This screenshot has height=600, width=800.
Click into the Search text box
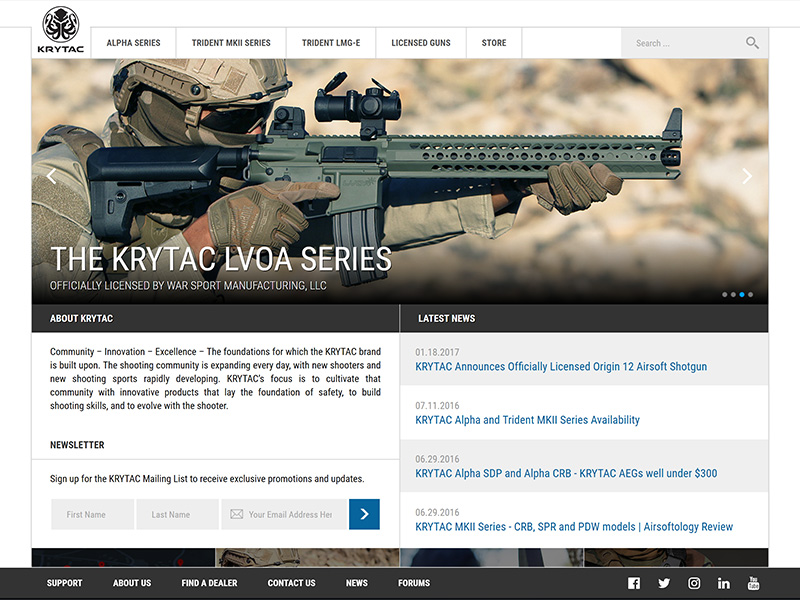(680, 43)
